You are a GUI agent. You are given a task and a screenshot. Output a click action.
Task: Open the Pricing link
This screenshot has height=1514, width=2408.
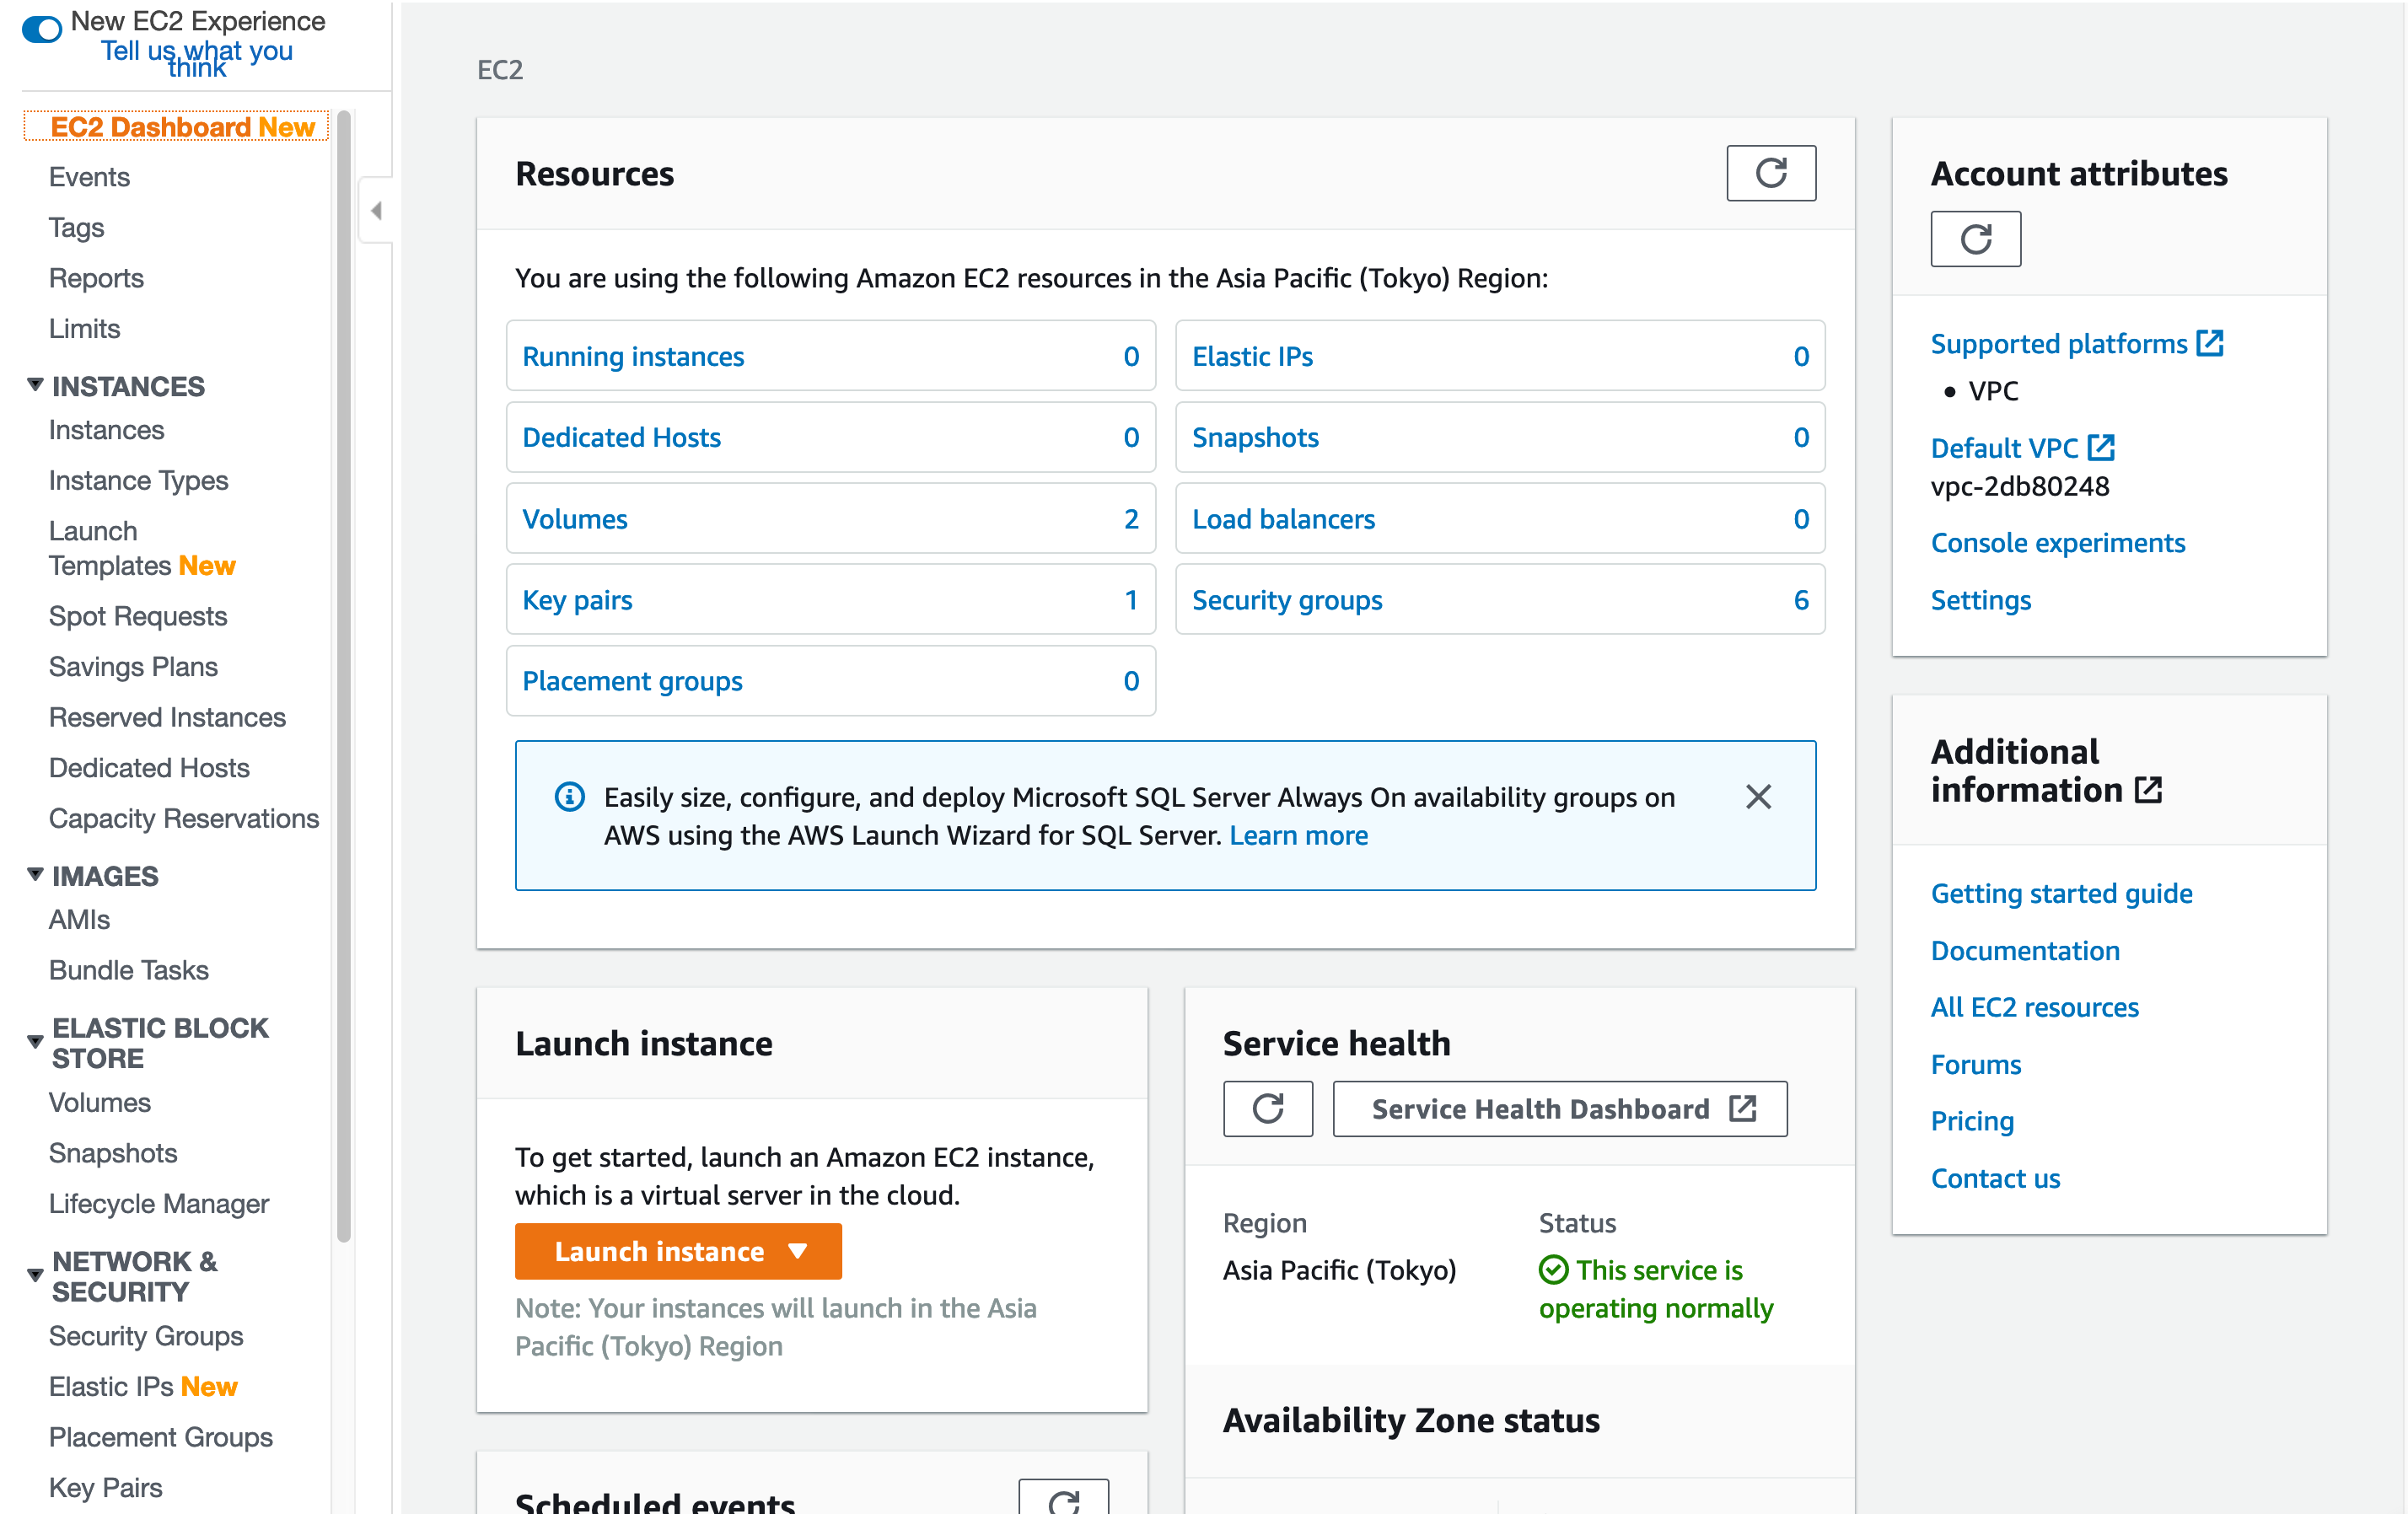1972,1121
